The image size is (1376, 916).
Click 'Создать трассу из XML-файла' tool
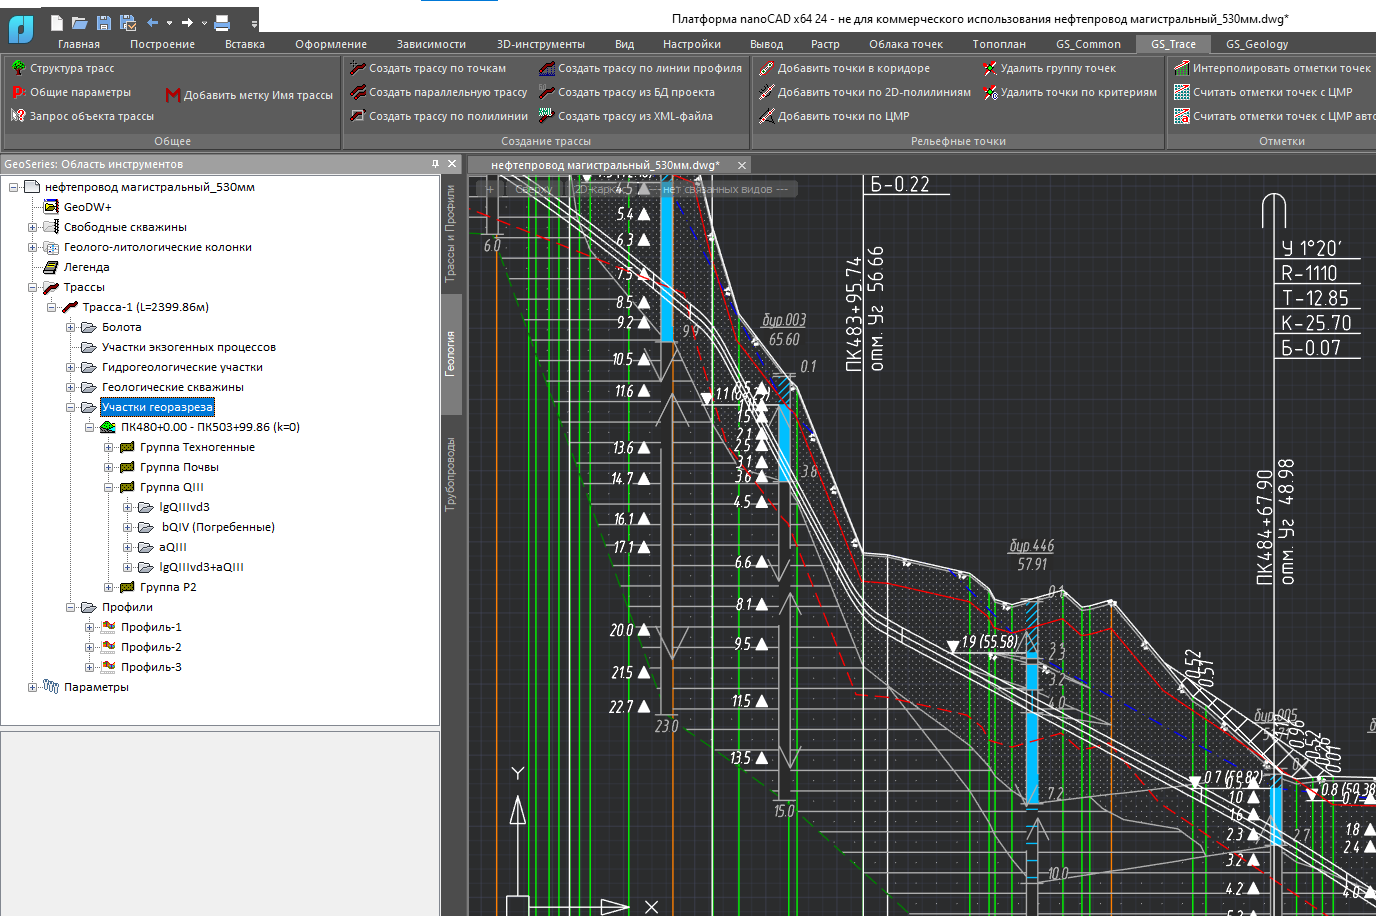point(634,116)
